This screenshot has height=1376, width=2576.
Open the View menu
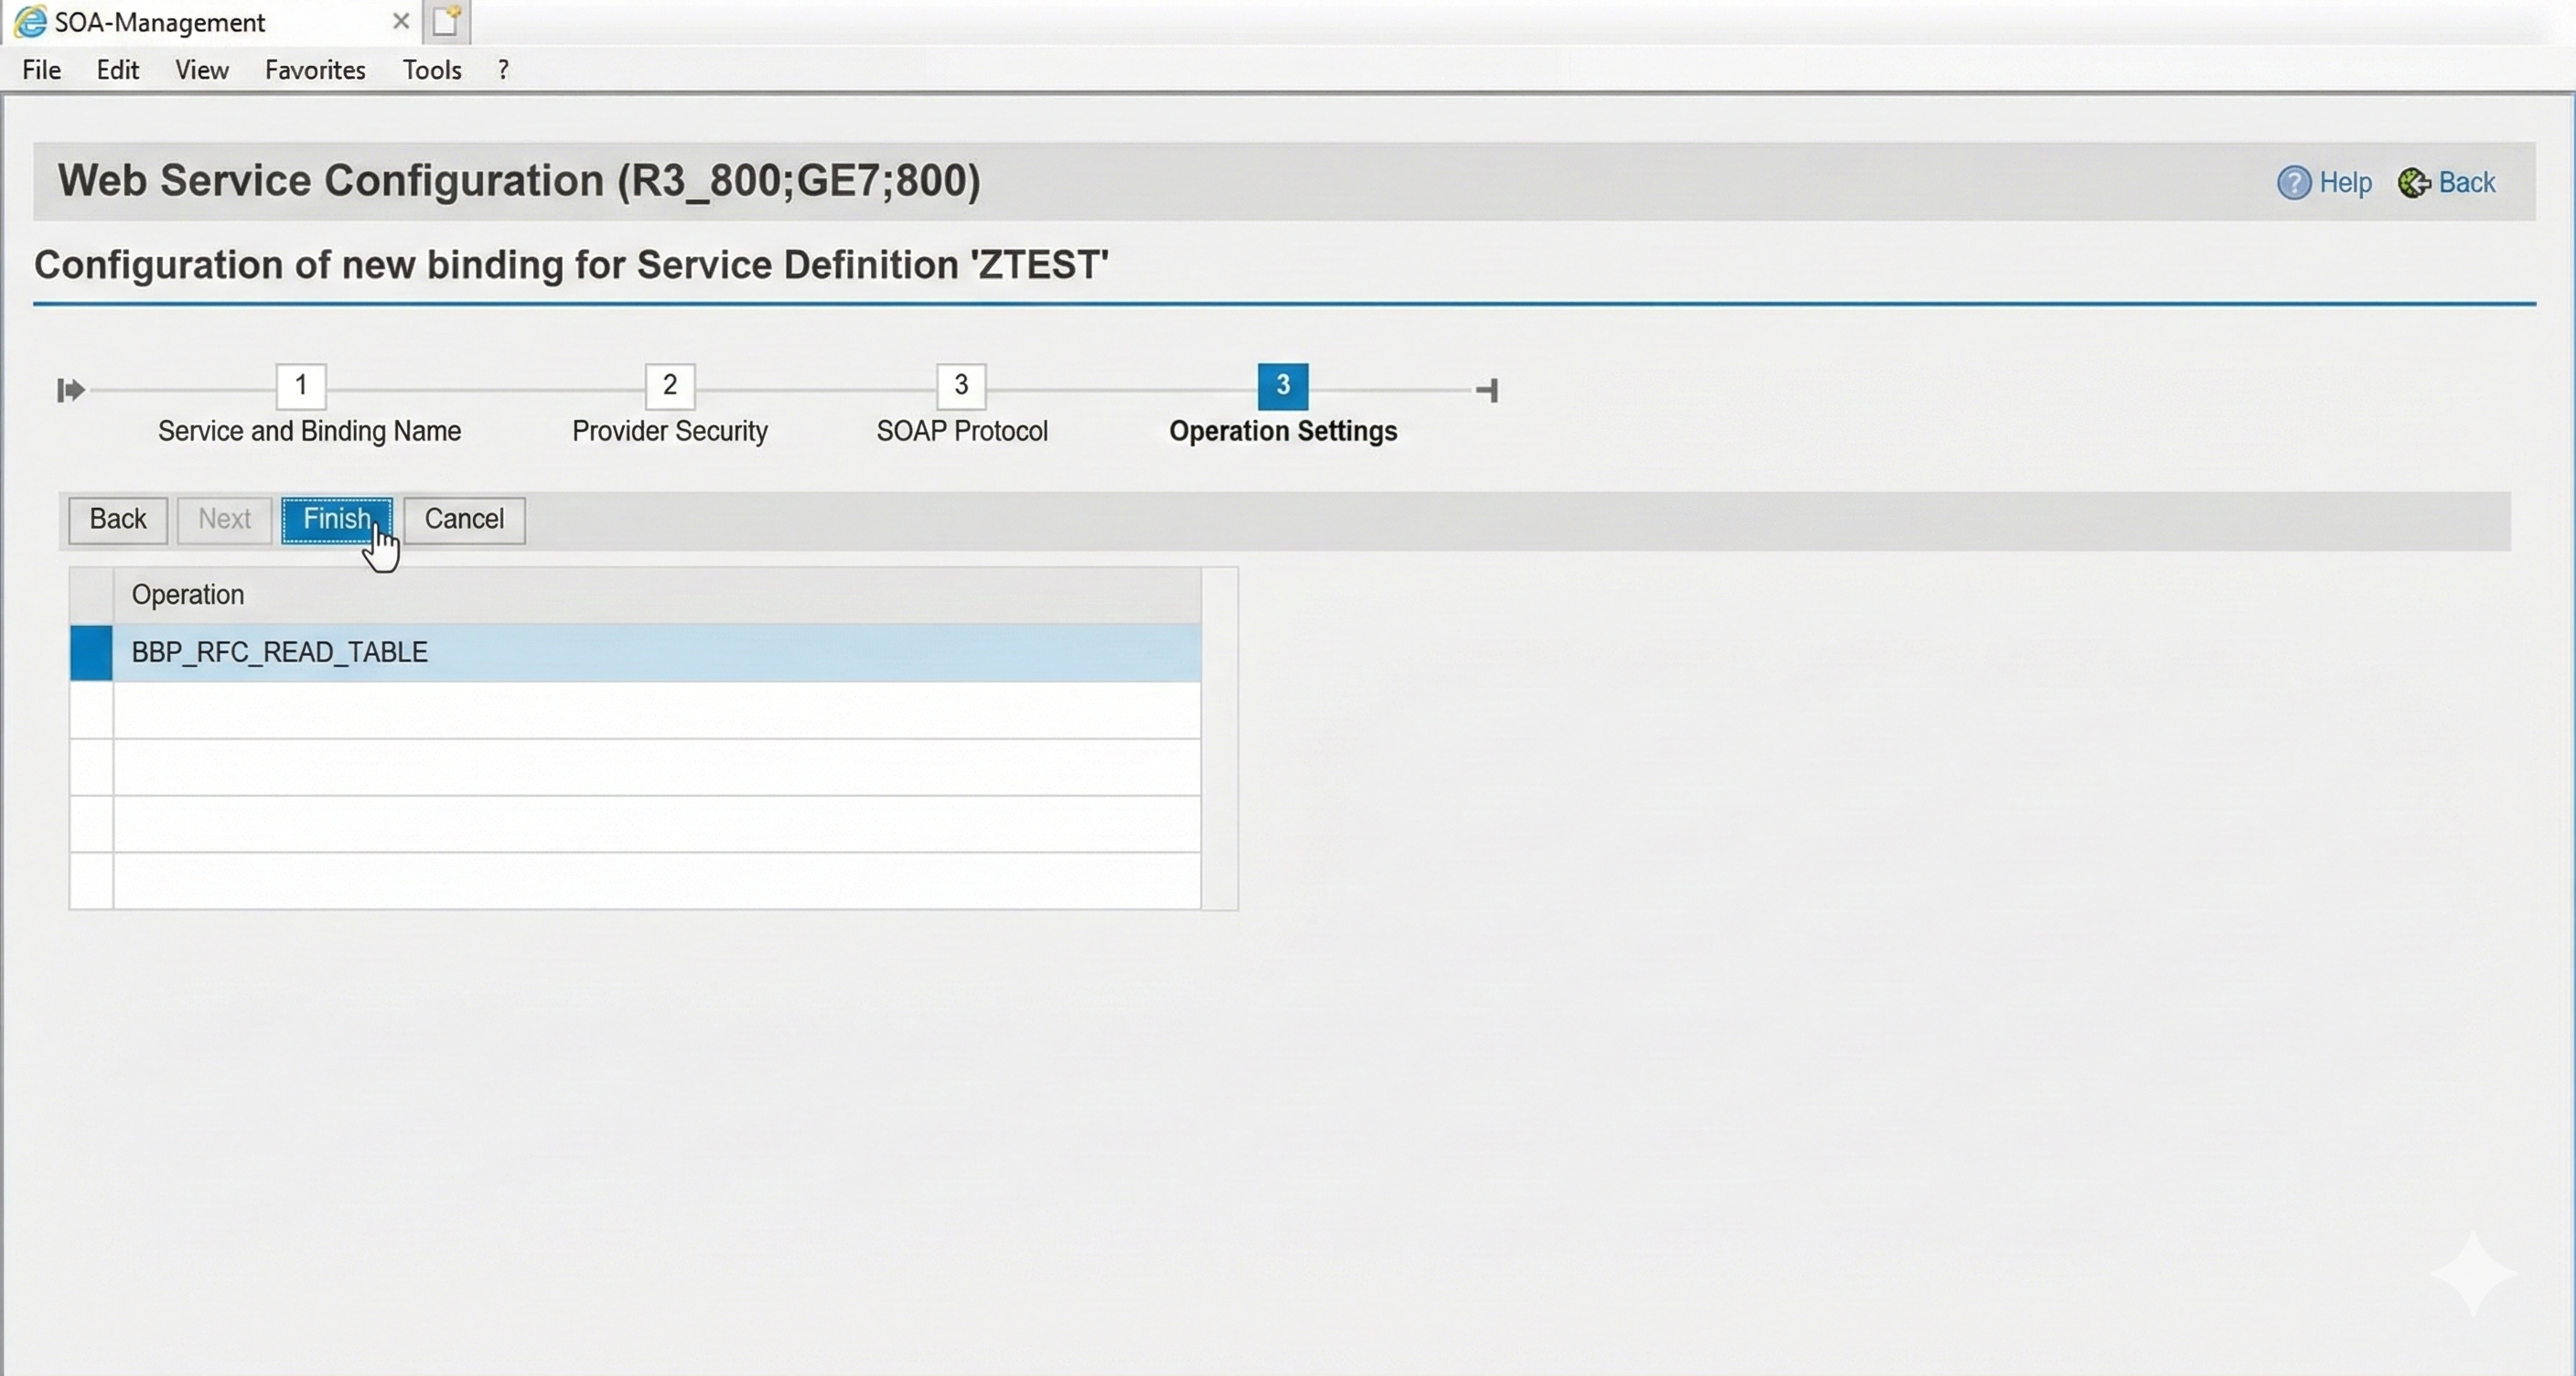202,70
